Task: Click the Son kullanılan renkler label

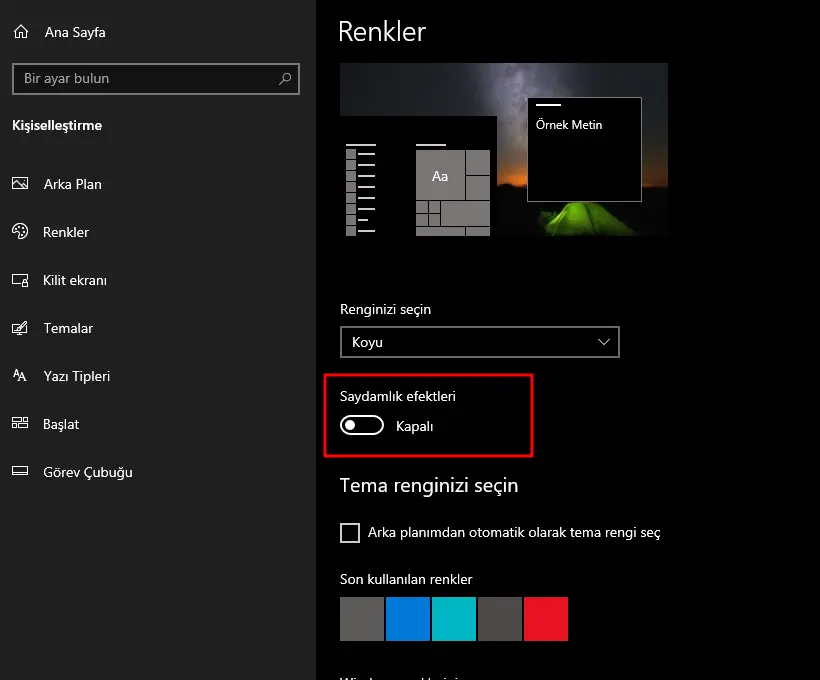Action: (x=406, y=579)
